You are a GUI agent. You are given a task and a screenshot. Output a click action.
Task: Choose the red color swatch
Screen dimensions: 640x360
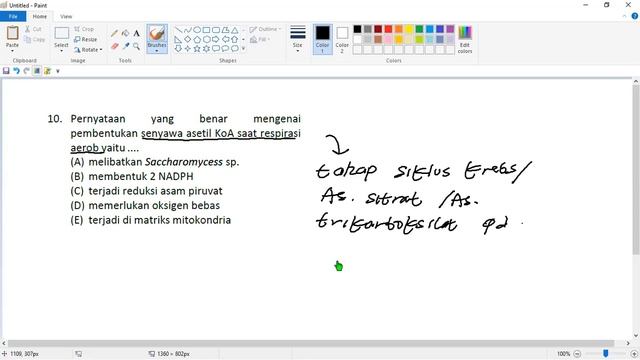click(388, 29)
